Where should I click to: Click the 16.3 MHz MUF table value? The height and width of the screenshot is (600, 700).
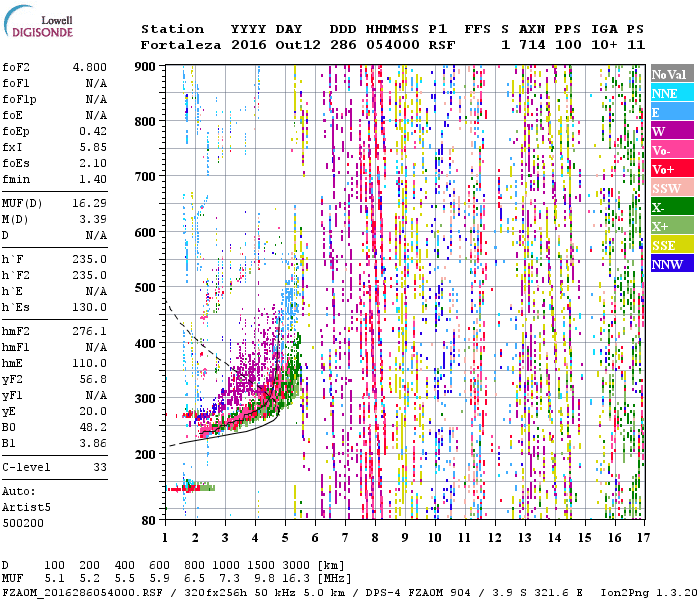pos(296,578)
